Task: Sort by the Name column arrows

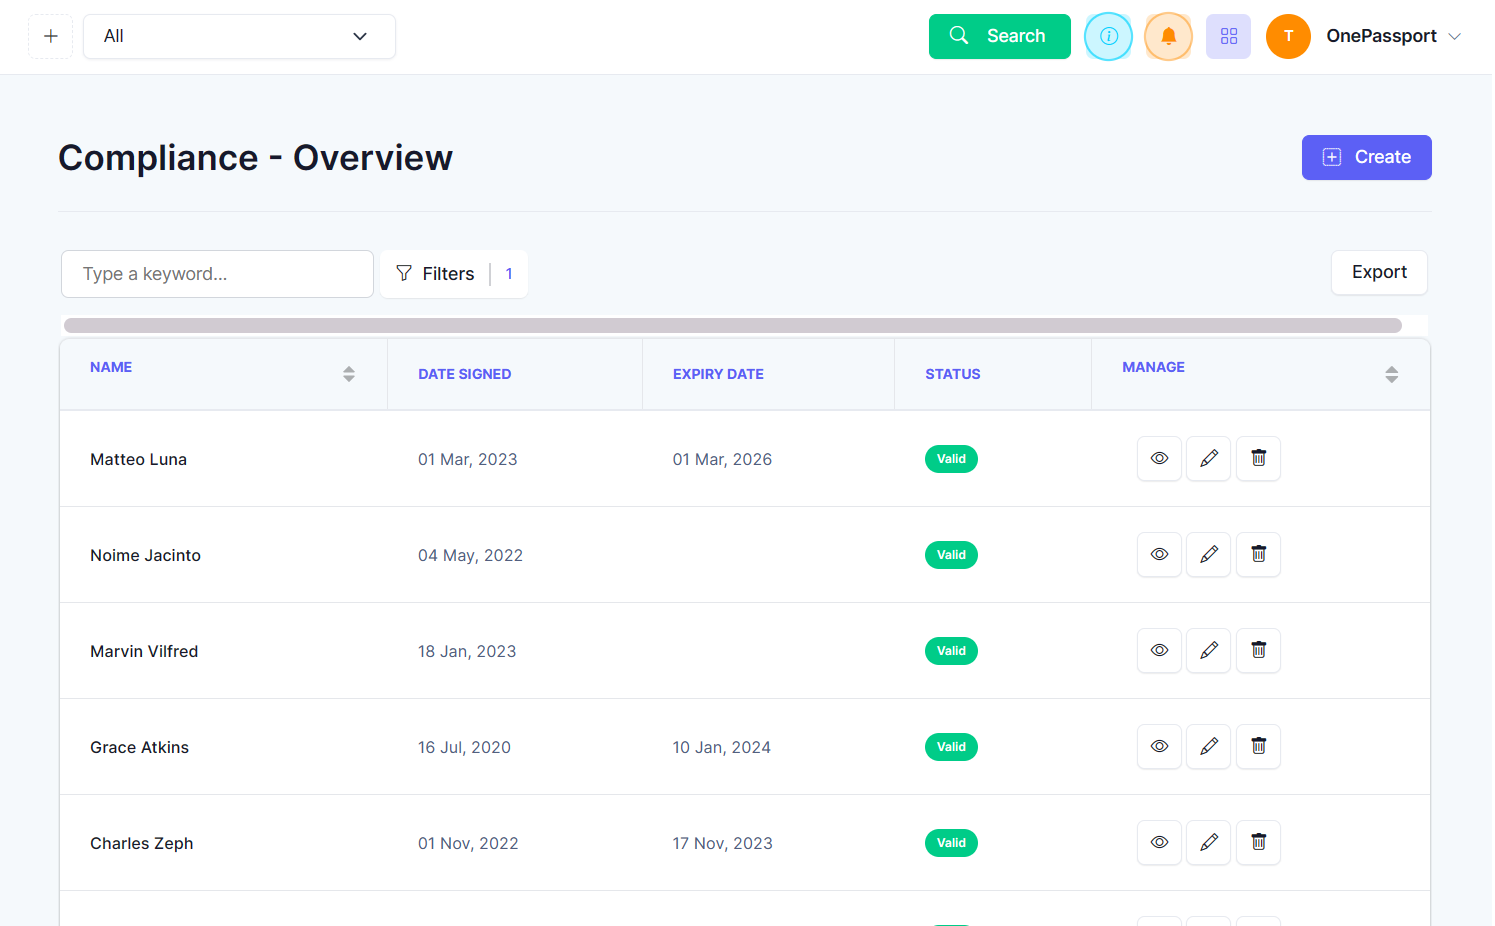Action: 349,374
